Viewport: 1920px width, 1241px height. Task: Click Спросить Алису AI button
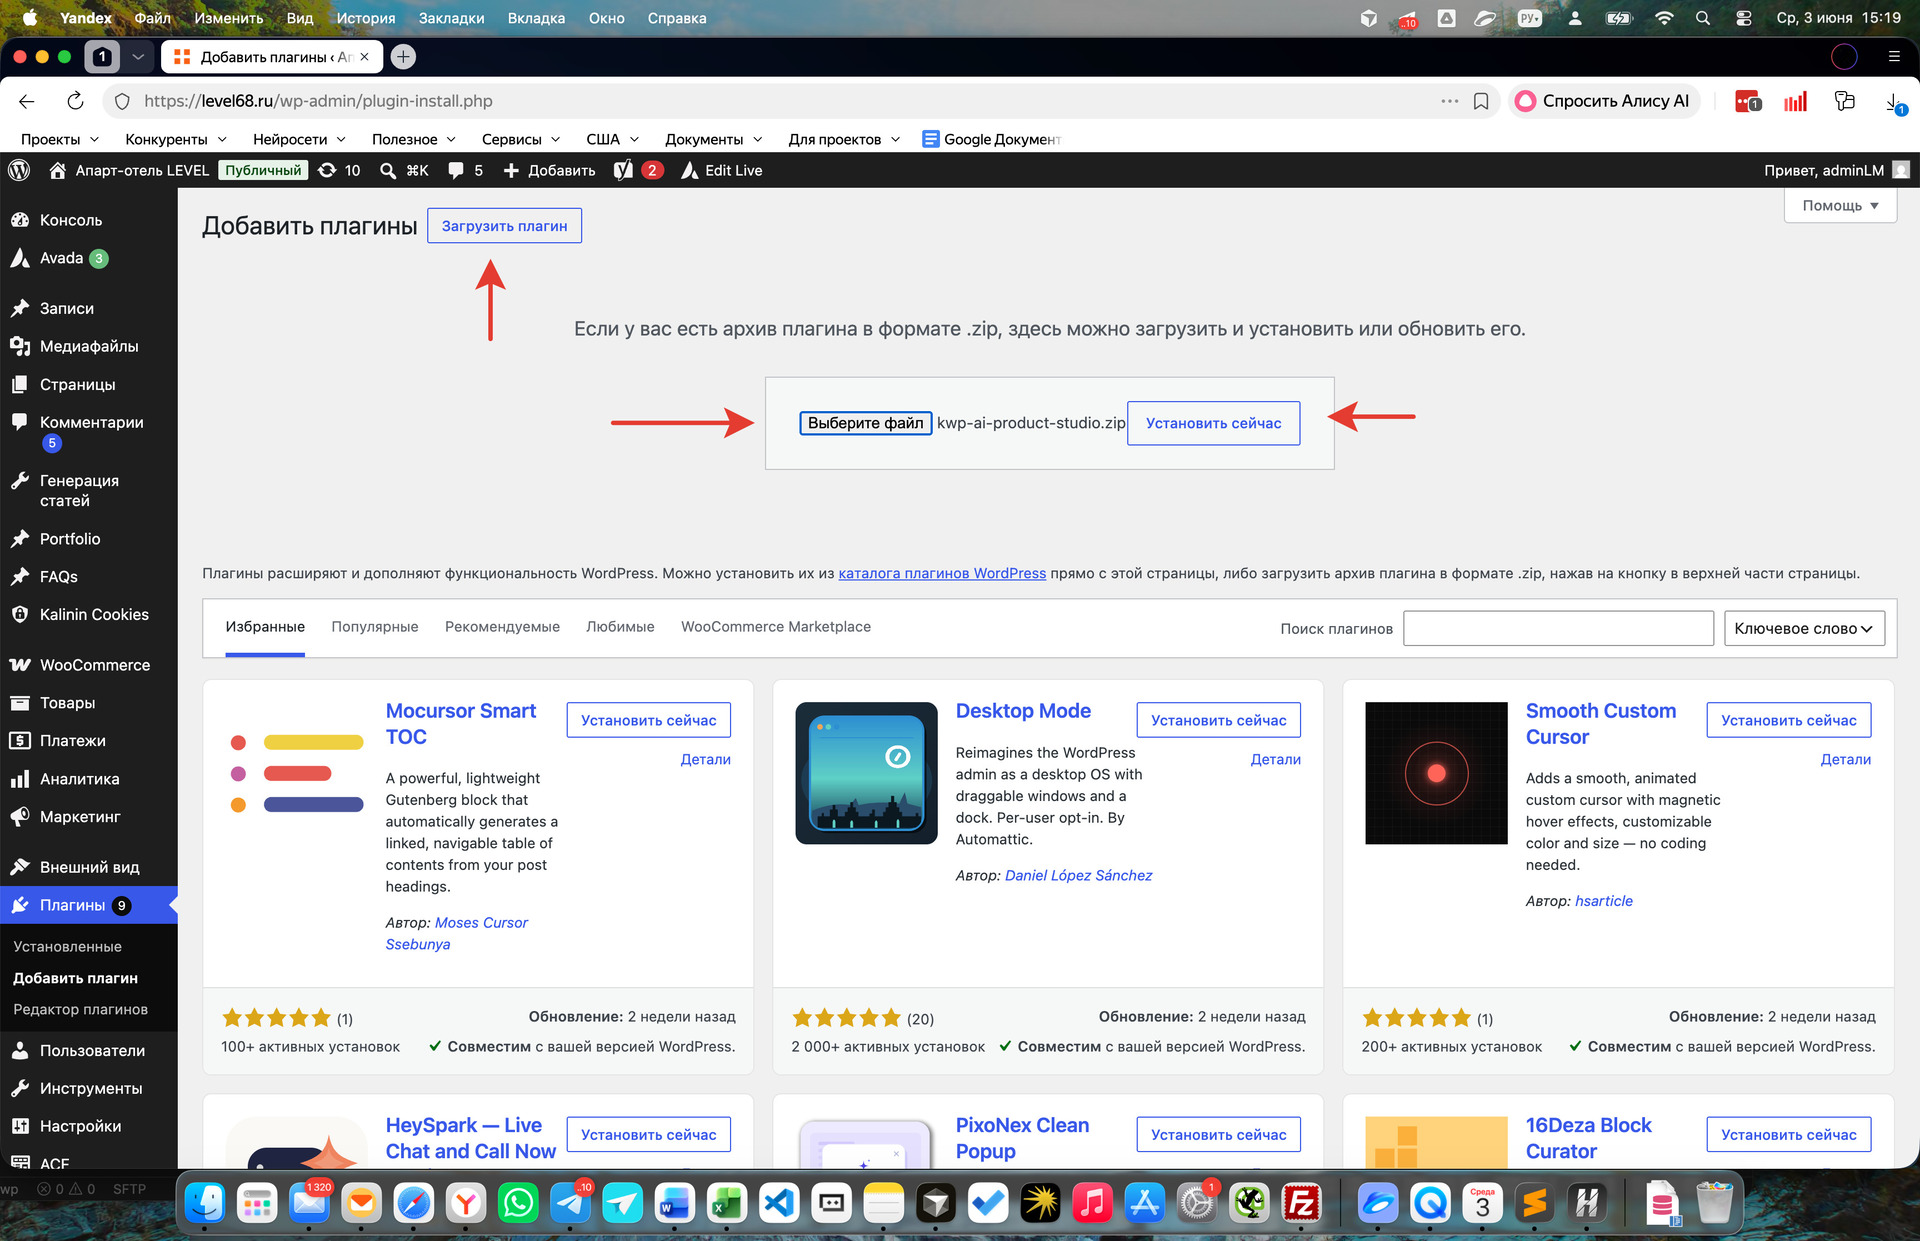click(x=1603, y=101)
